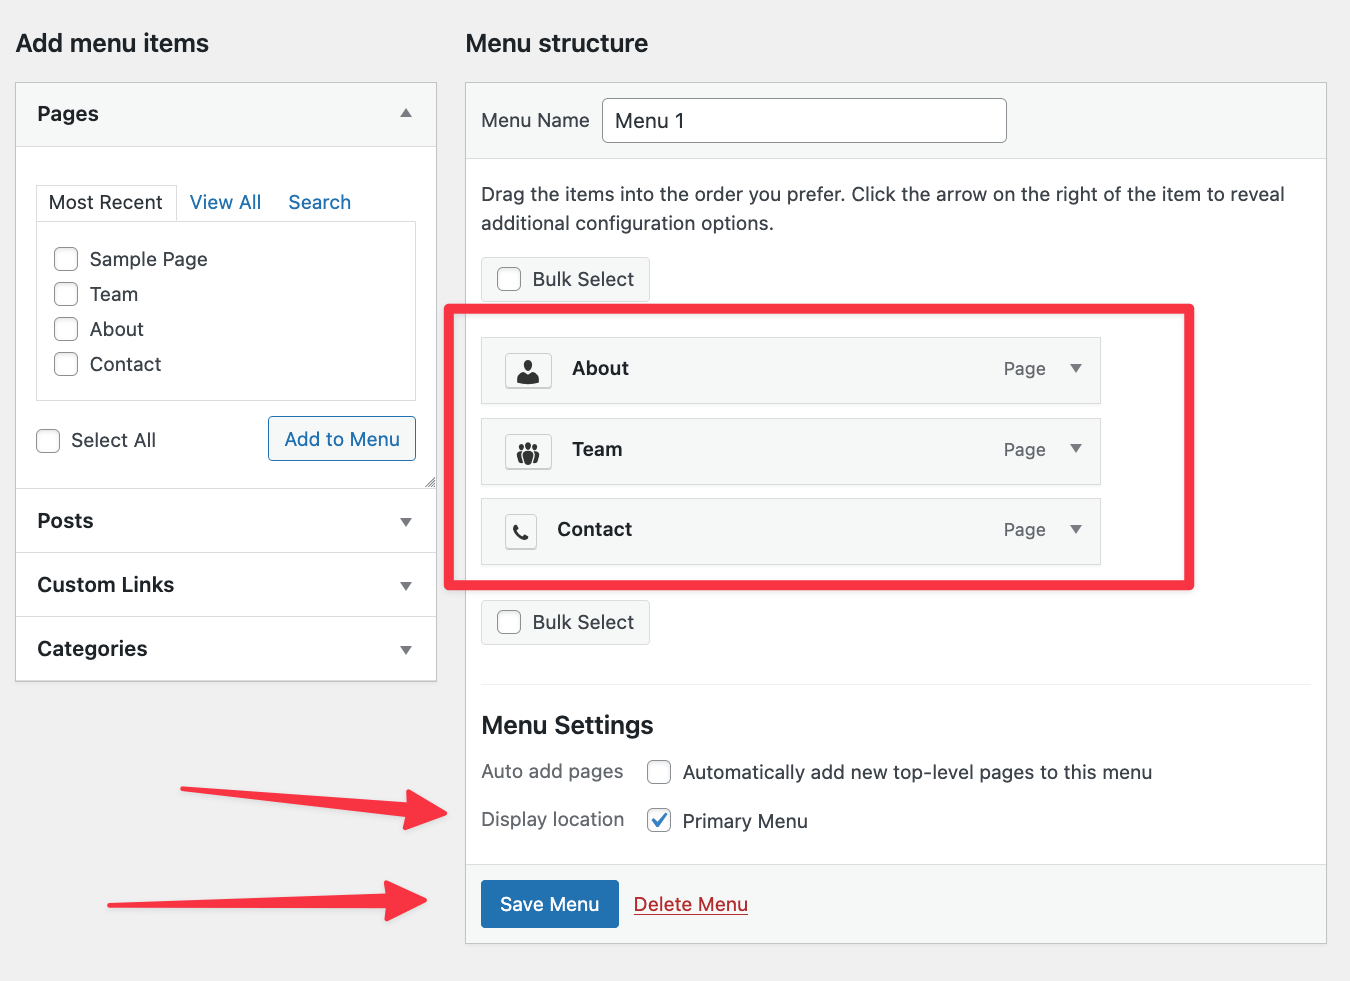Open the Search tab in Pages
Viewport: 1350px width, 981px height.
(x=319, y=203)
